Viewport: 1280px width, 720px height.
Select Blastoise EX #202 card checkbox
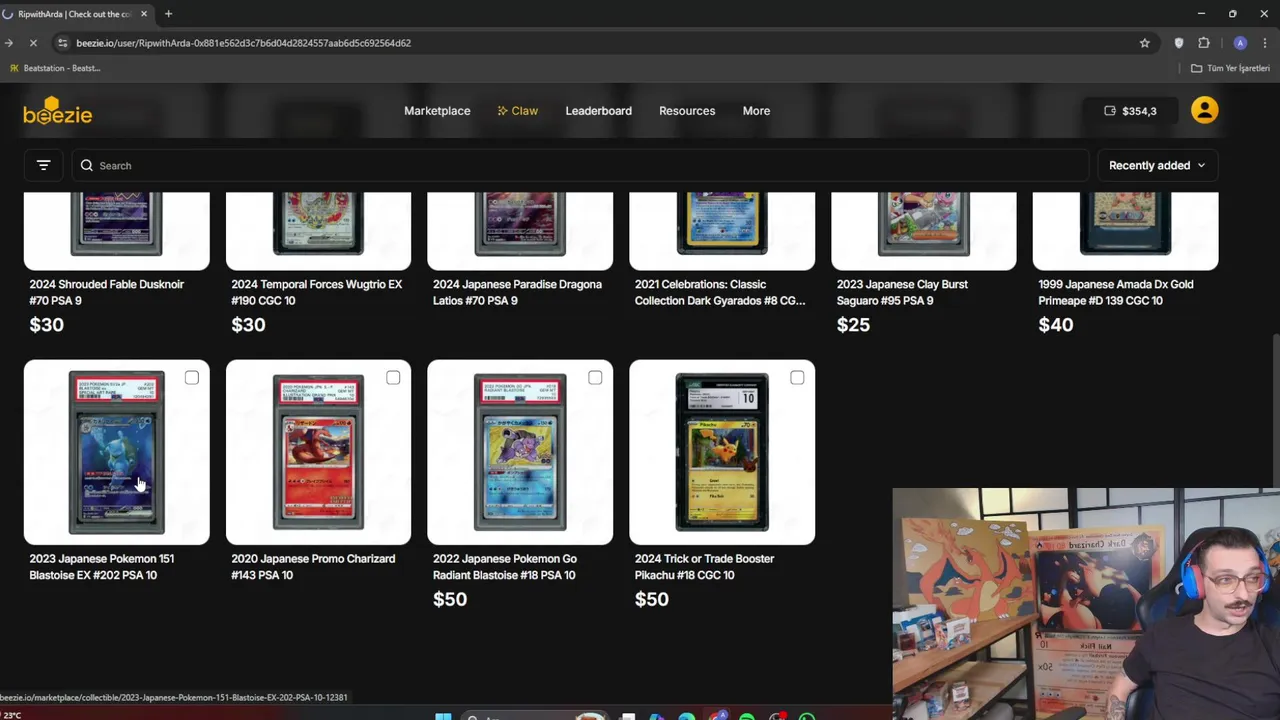(192, 377)
